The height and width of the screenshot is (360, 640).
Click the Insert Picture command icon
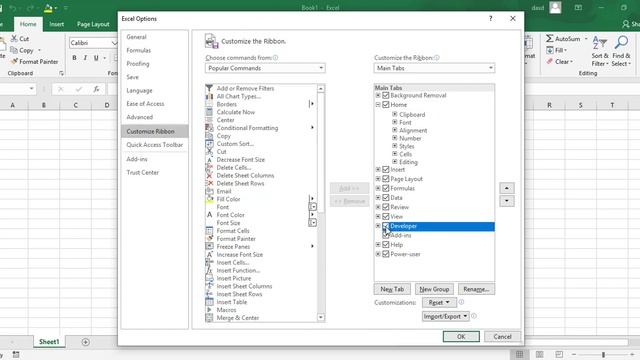209,278
